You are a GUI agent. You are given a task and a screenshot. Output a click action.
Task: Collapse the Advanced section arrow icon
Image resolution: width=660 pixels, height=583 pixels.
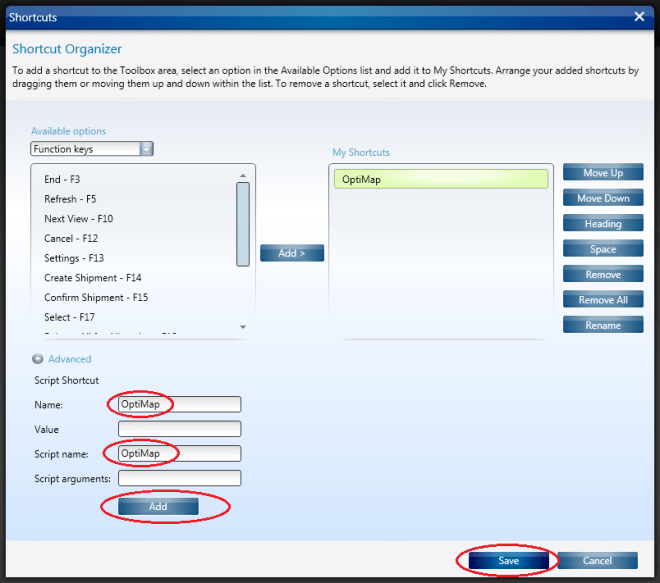[x=37, y=359]
